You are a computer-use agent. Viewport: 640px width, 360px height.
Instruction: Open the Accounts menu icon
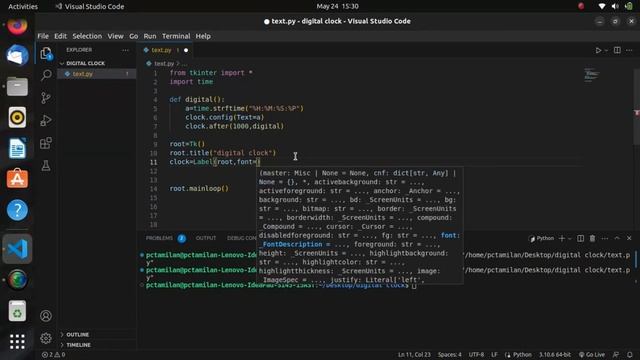(x=46, y=316)
